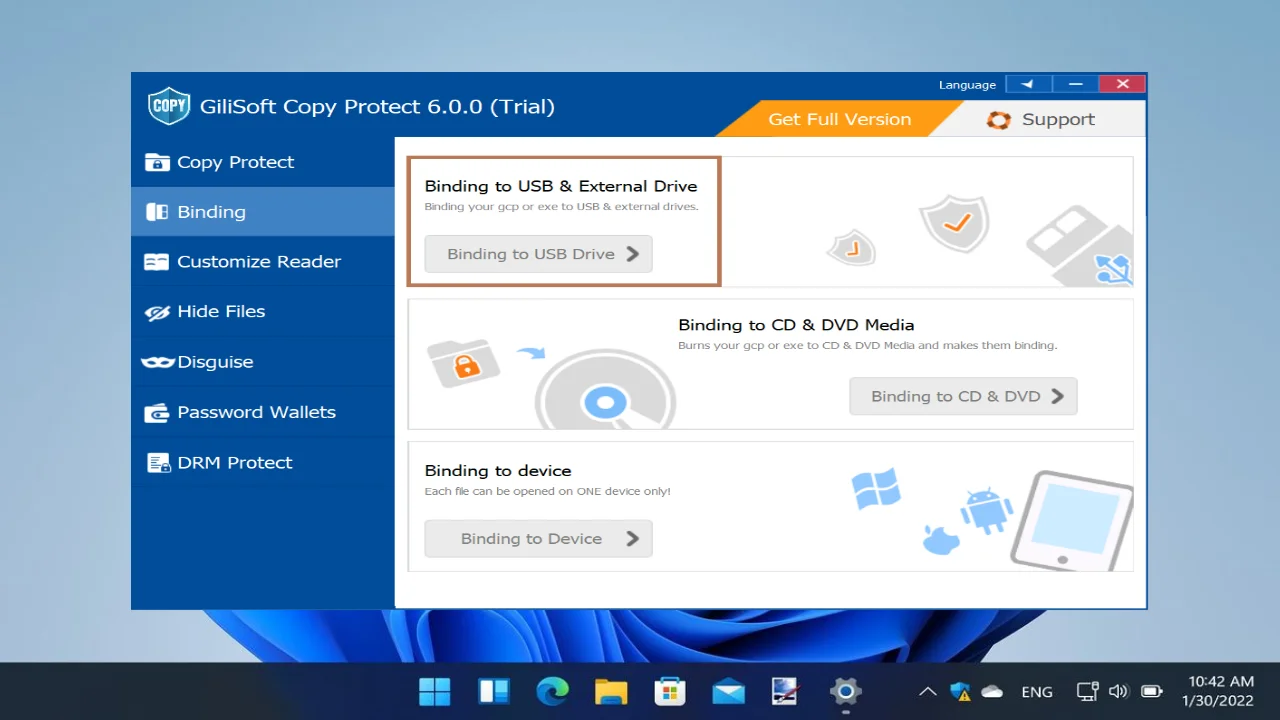Screen dimensions: 1280x720
Task: Open the Customize Reader section
Action: tap(263, 262)
